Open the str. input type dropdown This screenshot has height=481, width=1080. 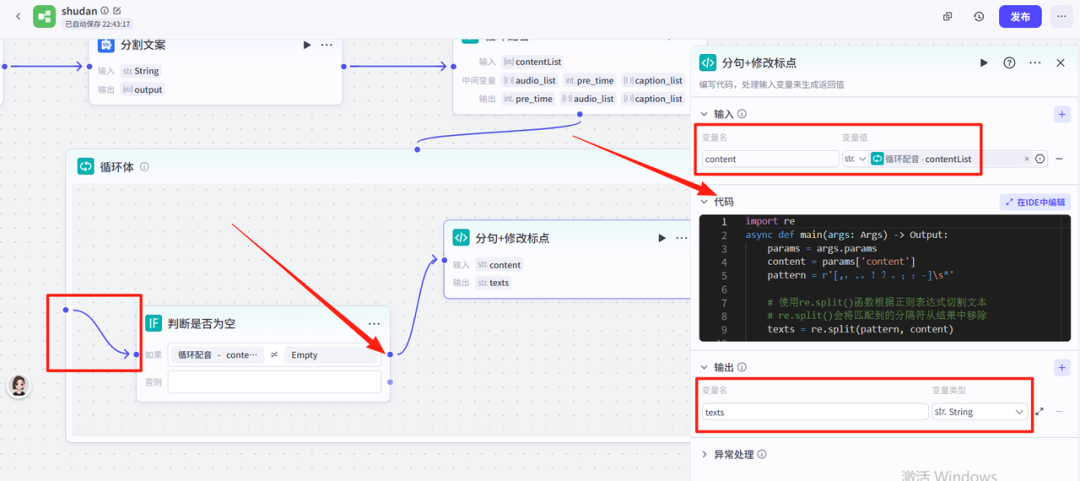tap(855, 158)
